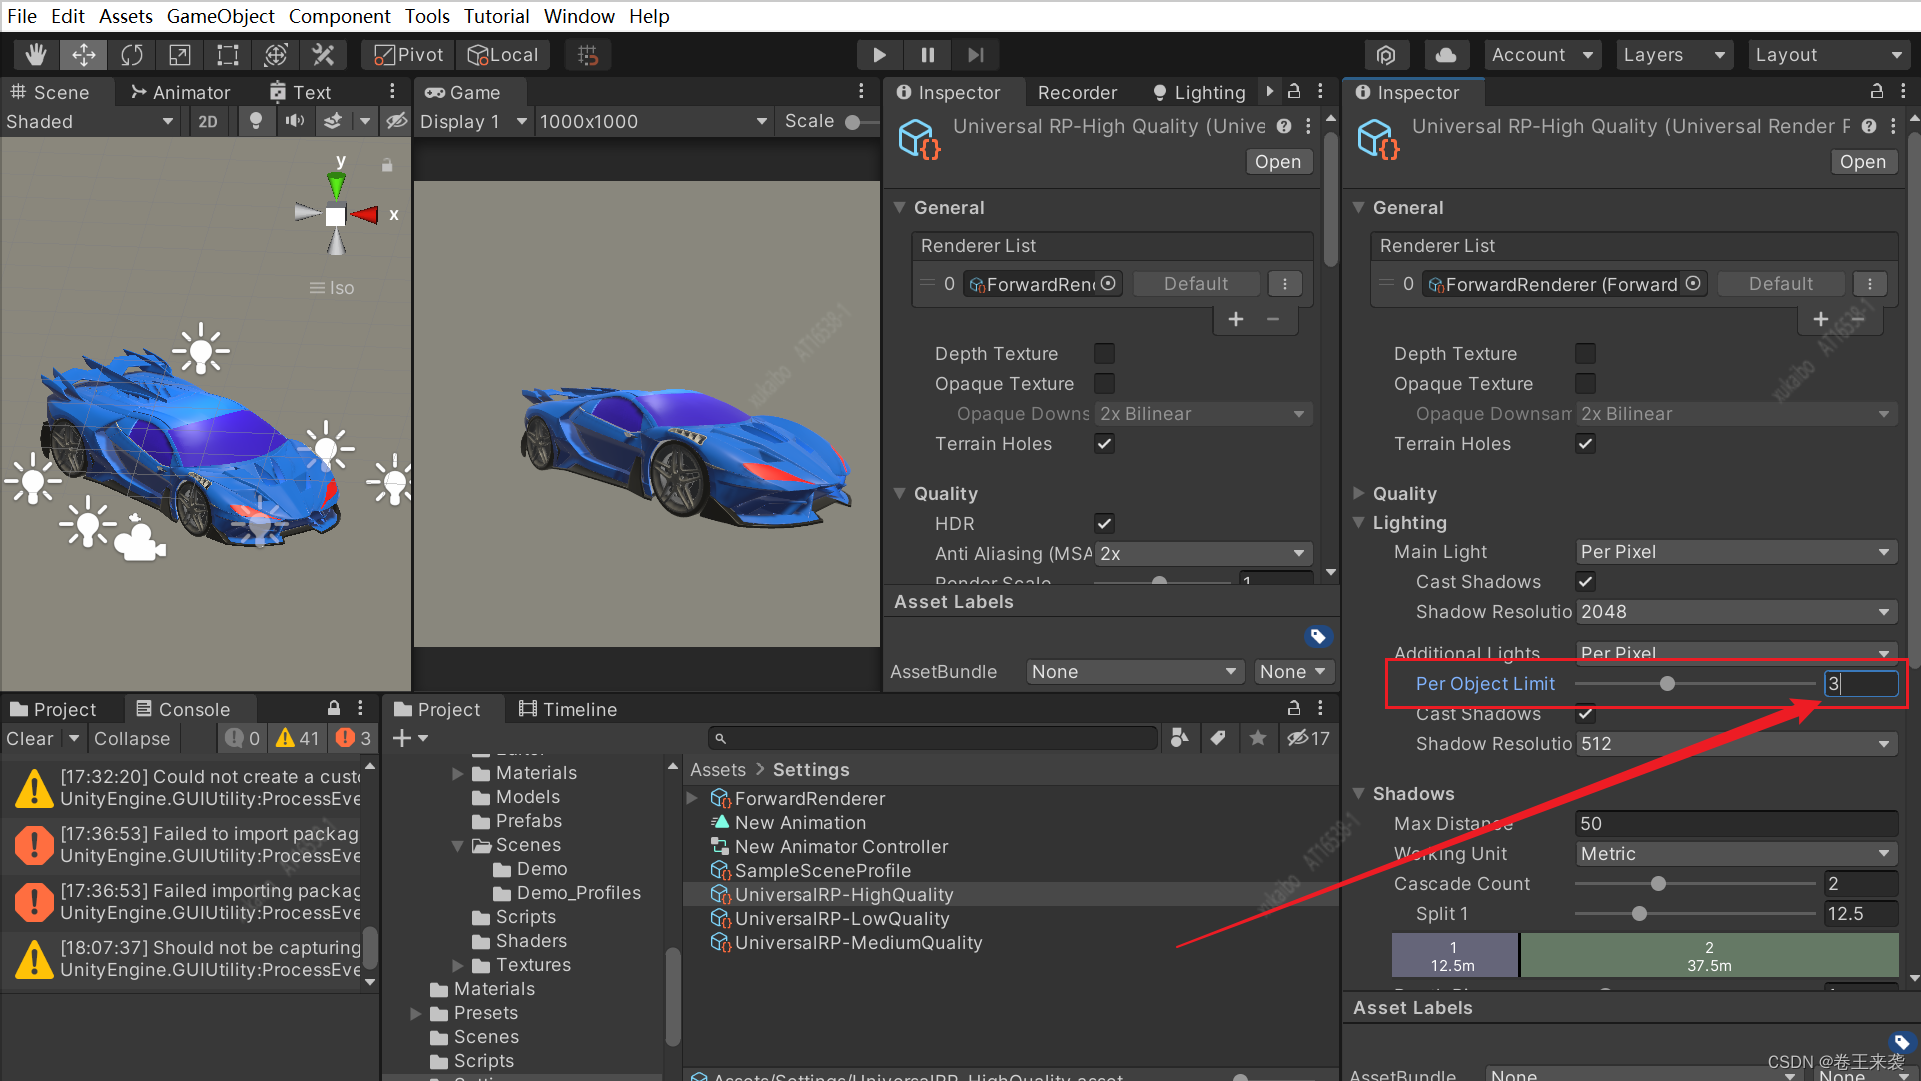
Task: Open custom editor tools
Action: pyautogui.click(x=323, y=55)
